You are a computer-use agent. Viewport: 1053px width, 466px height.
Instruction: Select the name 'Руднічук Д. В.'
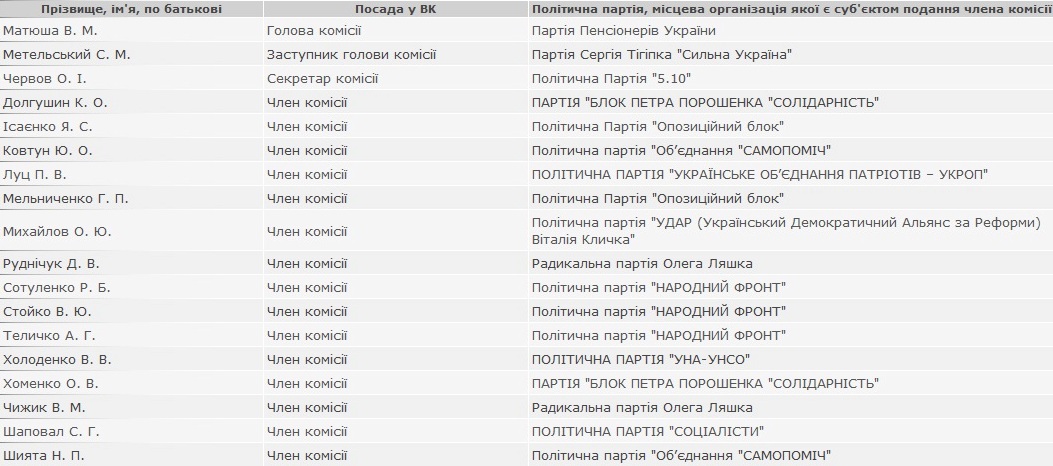(x=53, y=264)
